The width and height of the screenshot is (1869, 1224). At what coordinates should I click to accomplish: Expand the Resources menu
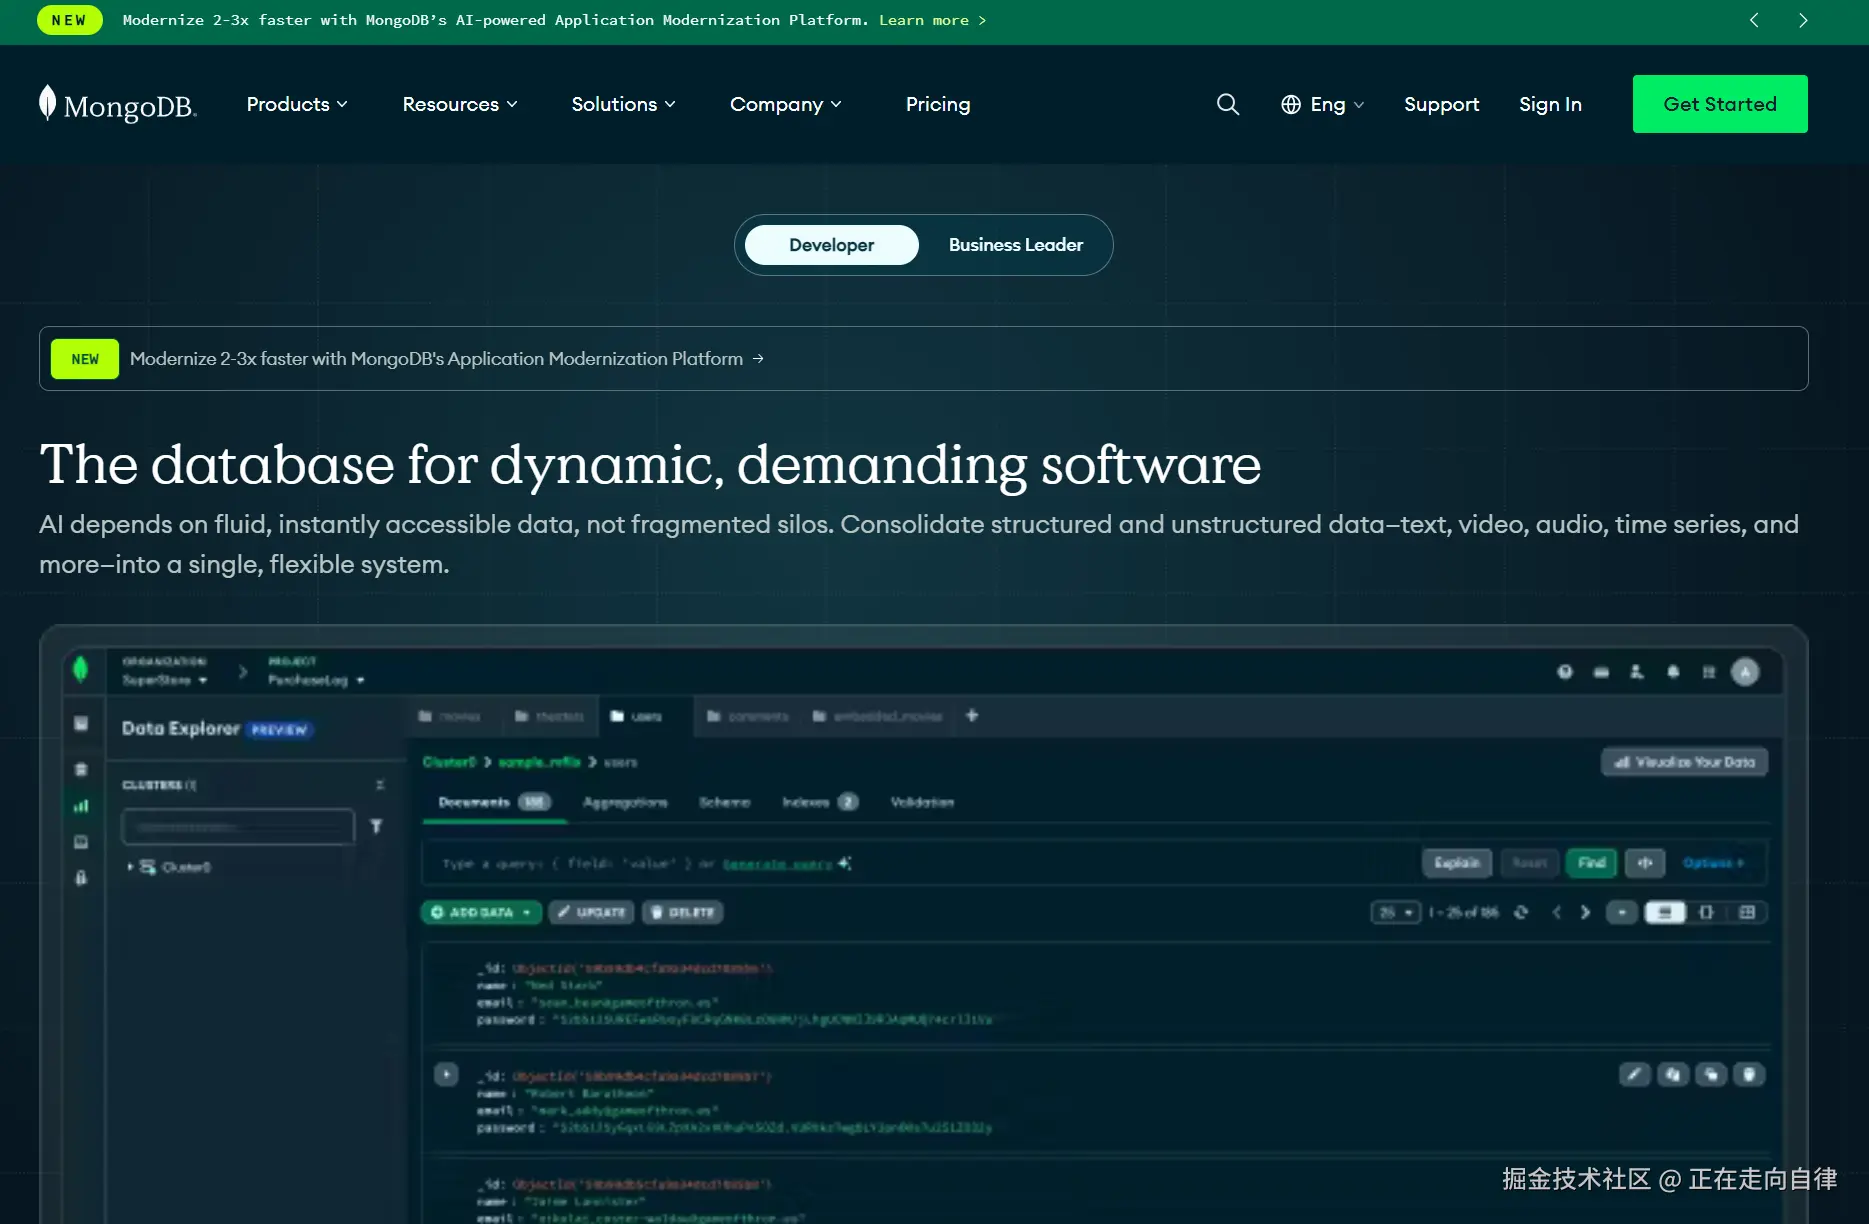460,104
